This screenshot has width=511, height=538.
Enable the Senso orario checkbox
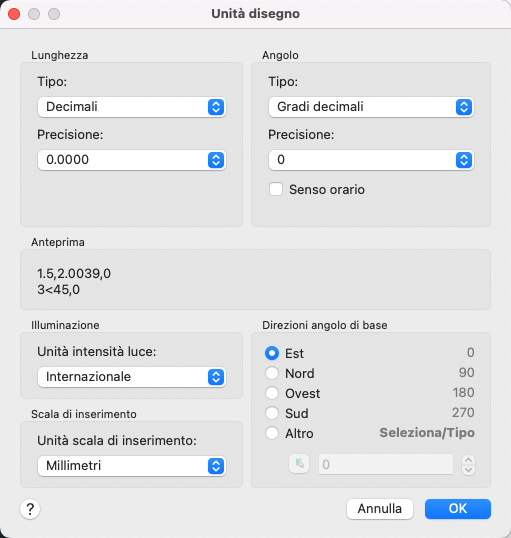click(276, 189)
